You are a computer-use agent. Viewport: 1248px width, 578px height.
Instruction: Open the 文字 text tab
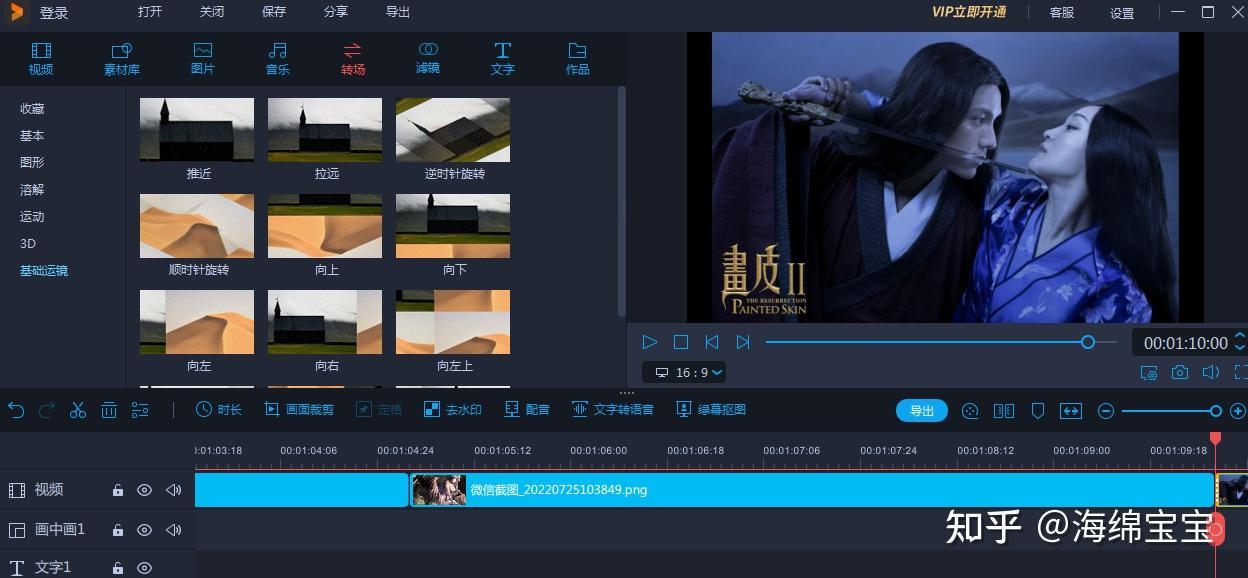pos(503,59)
